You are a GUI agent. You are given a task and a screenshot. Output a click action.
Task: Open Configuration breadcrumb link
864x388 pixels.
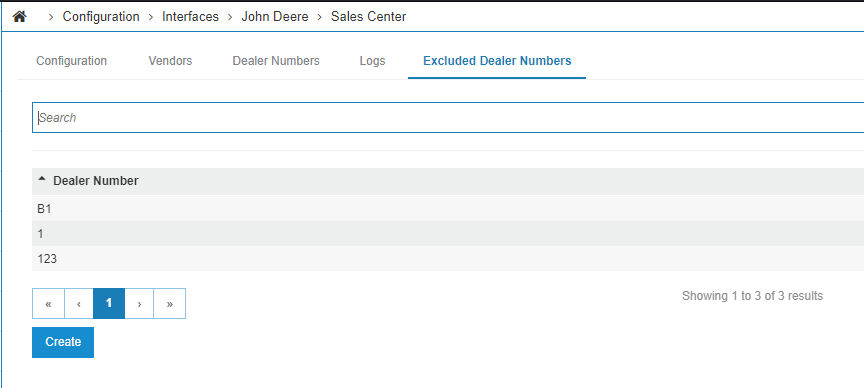(101, 17)
